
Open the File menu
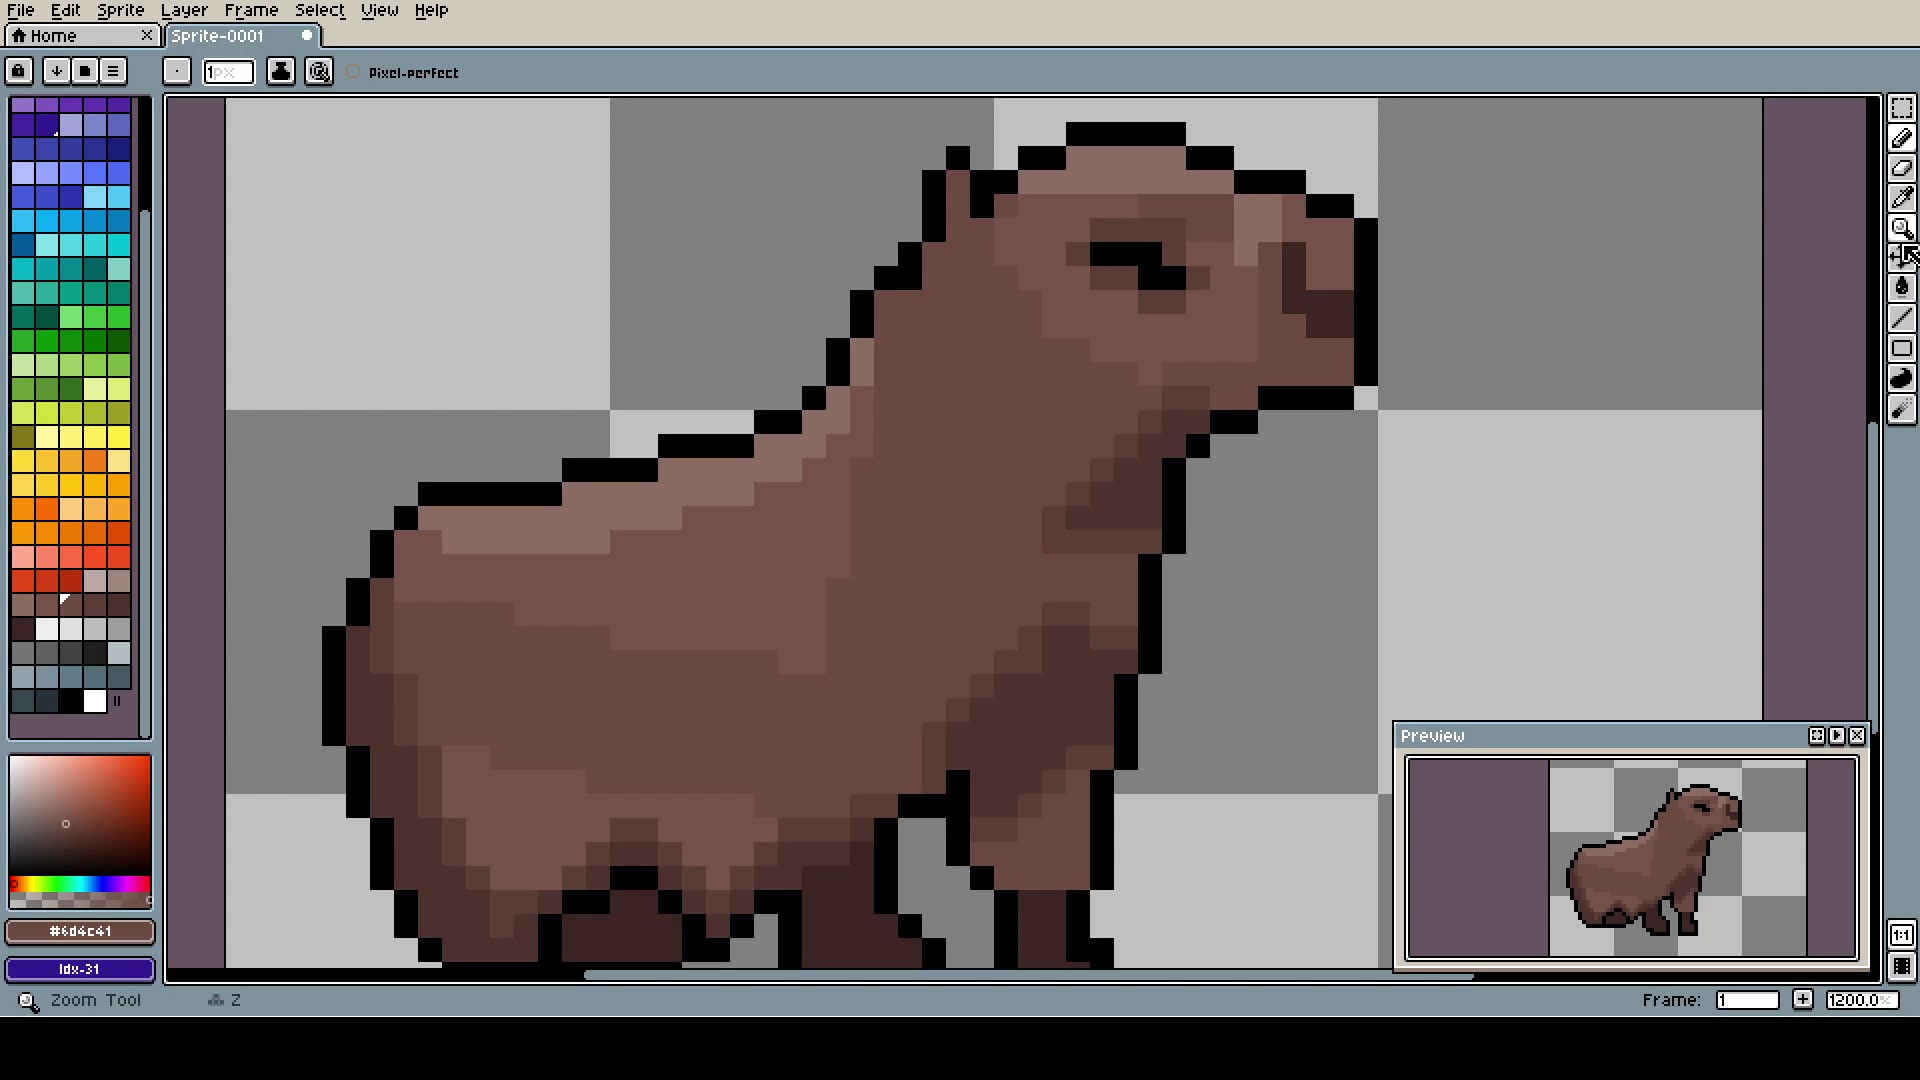tap(21, 10)
